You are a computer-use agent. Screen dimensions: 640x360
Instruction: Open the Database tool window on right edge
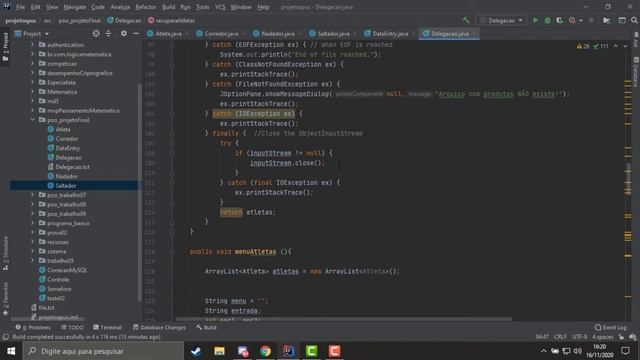[x=636, y=71]
